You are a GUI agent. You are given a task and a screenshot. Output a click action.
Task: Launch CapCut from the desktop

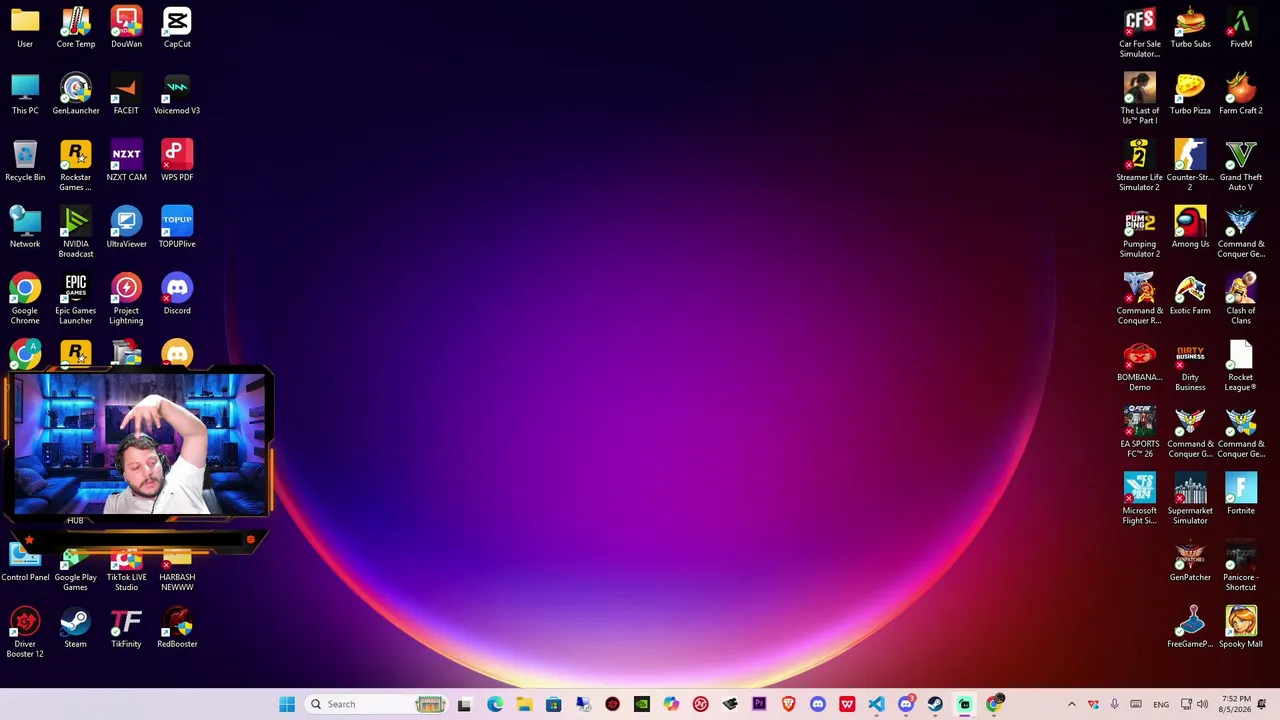pyautogui.click(x=177, y=28)
